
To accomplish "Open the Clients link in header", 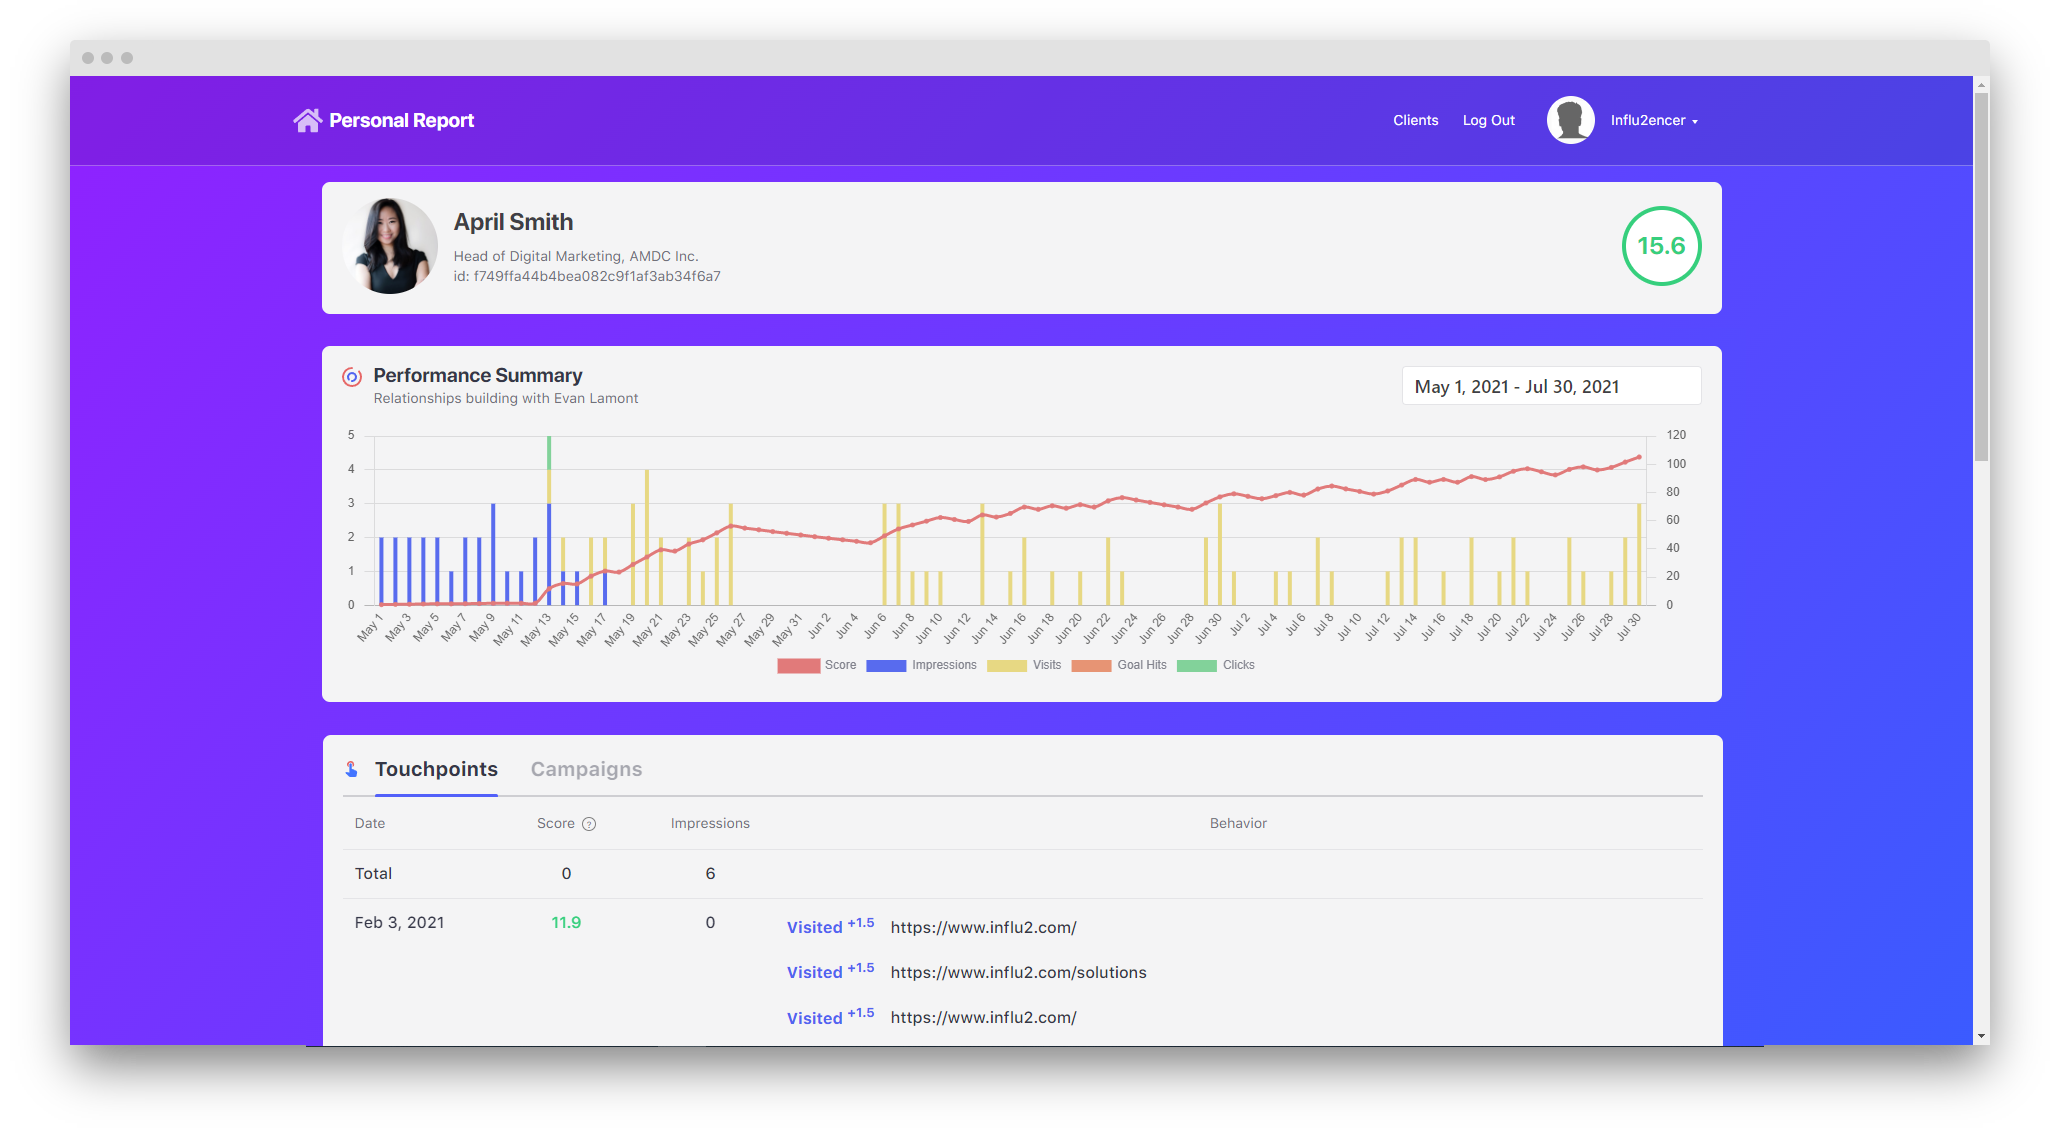I will pyautogui.click(x=1415, y=120).
